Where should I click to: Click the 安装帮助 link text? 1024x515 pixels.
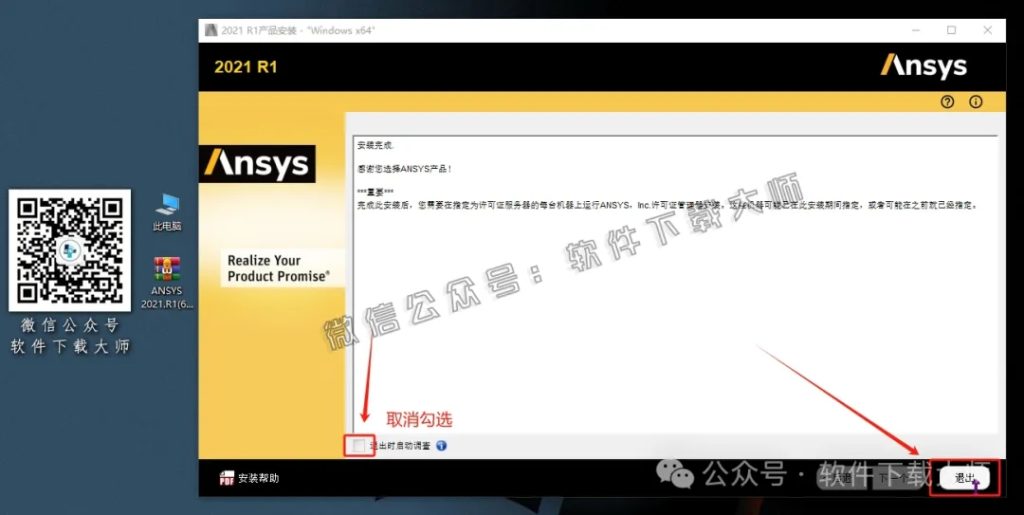(x=259, y=478)
